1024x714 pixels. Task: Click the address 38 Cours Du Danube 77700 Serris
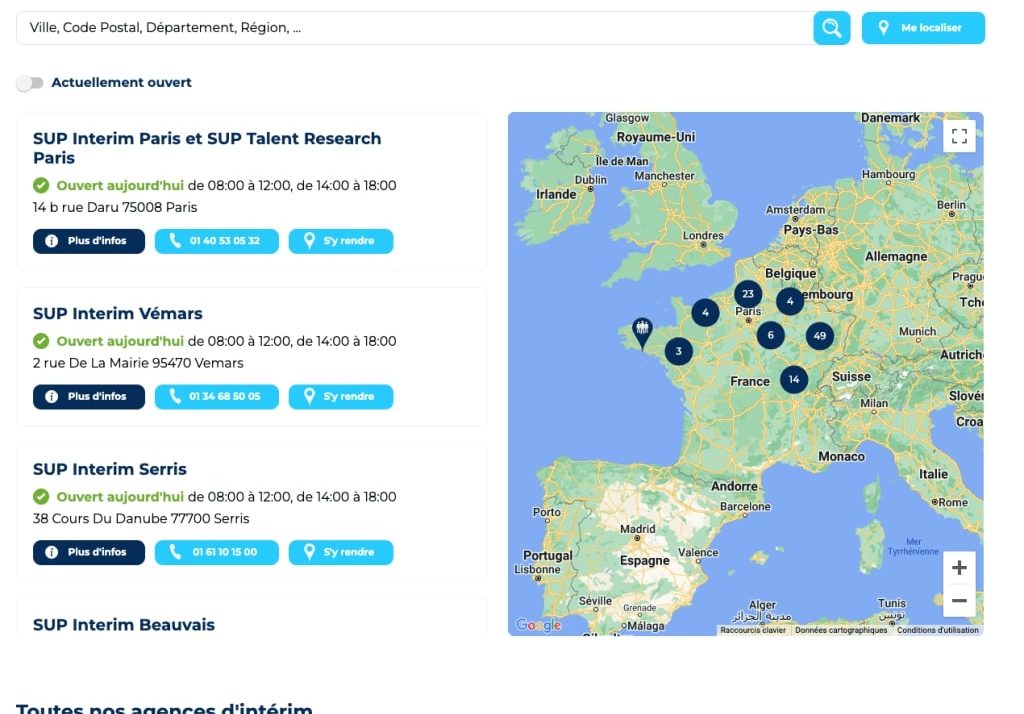point(141,519)
